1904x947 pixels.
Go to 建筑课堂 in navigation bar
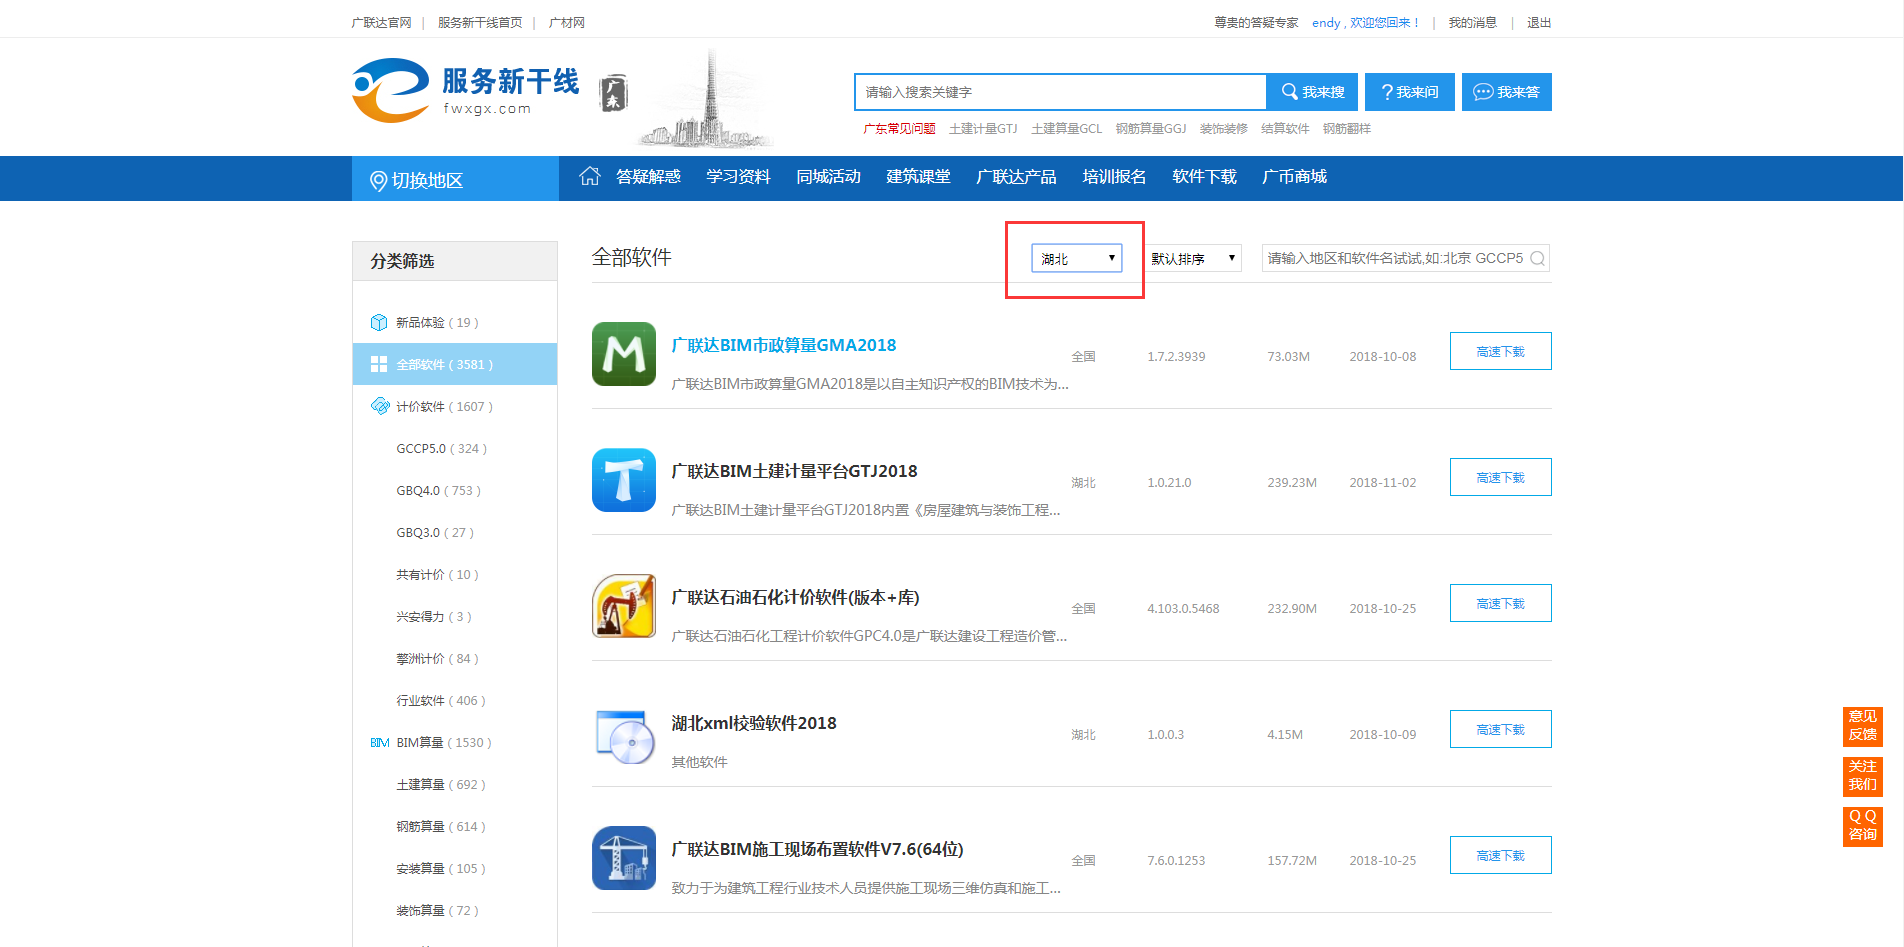(918, 177)
